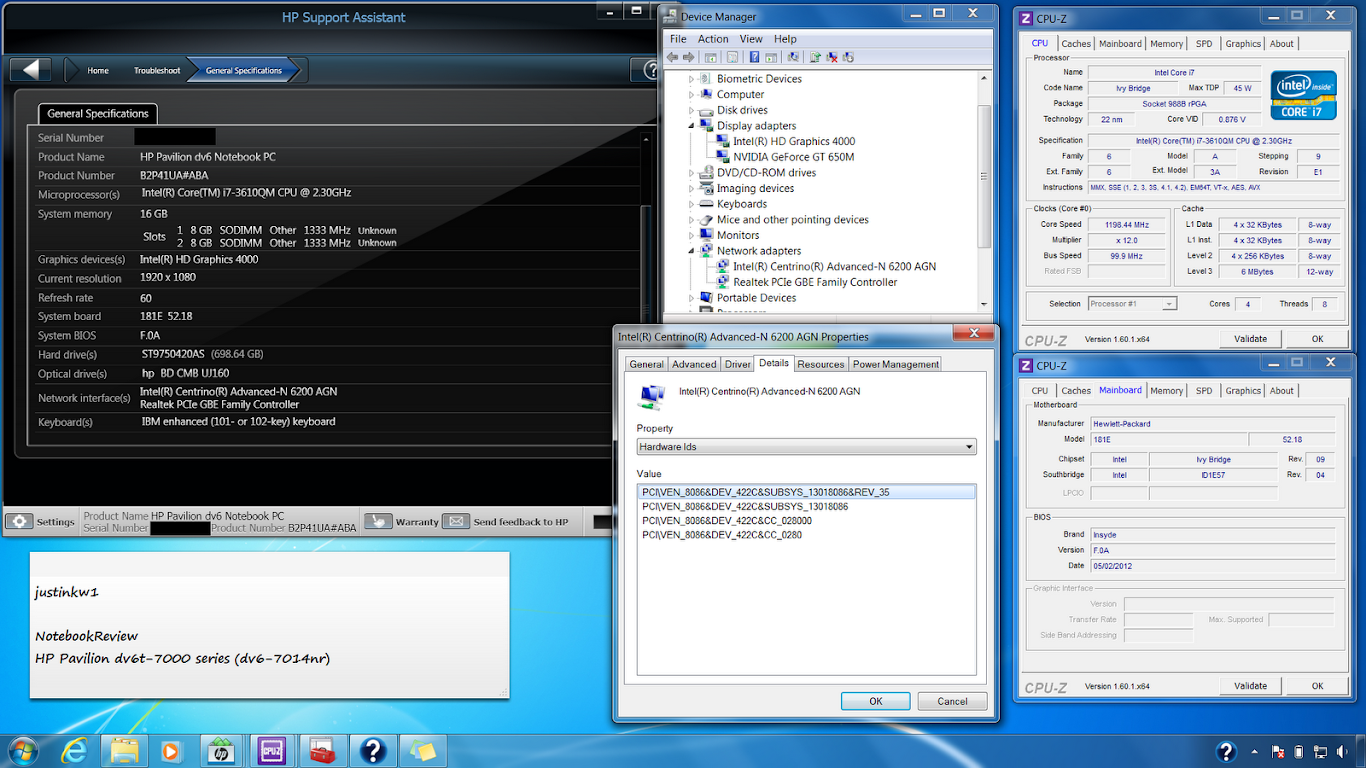Expand the Keyboards tree node

tap(691, 204)
